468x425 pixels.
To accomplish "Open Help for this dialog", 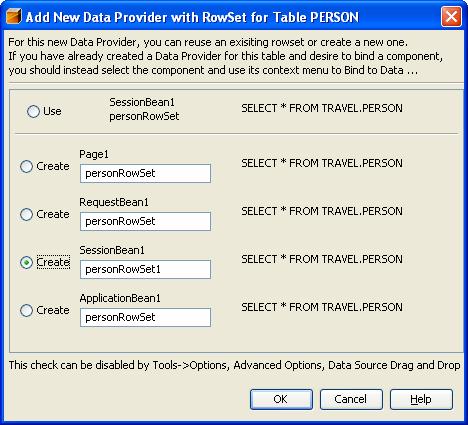I will coord(421,399).
